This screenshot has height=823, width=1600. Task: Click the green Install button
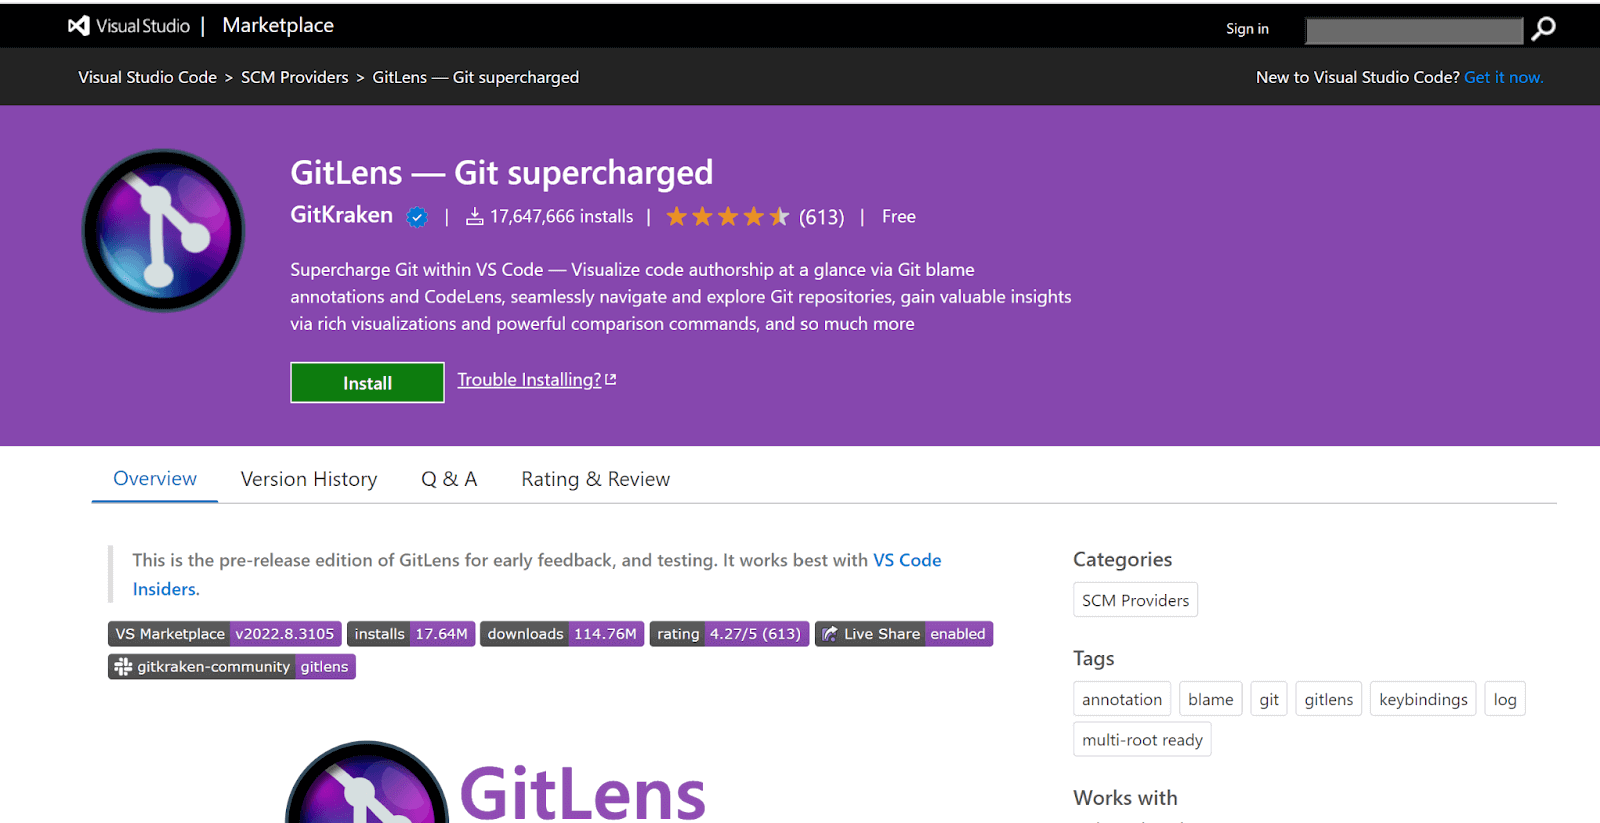point(367,382)
